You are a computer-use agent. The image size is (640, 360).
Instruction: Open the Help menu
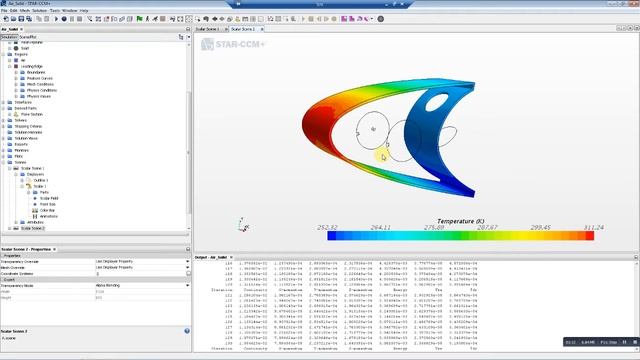point(84,11)
